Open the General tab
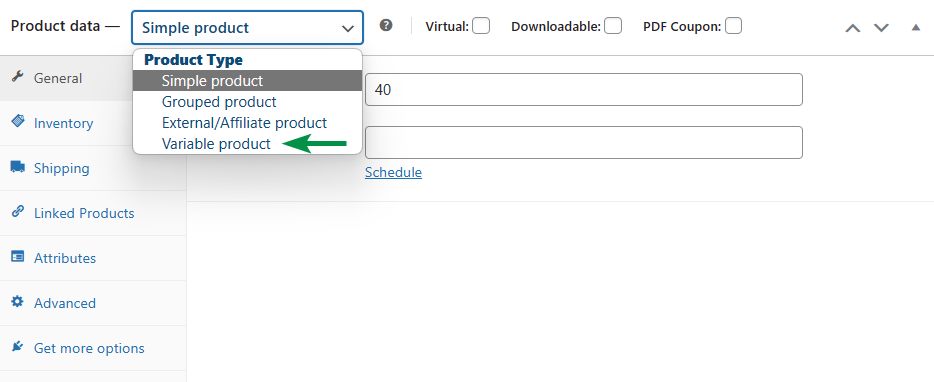934x382 pixels. coord(93,78)
